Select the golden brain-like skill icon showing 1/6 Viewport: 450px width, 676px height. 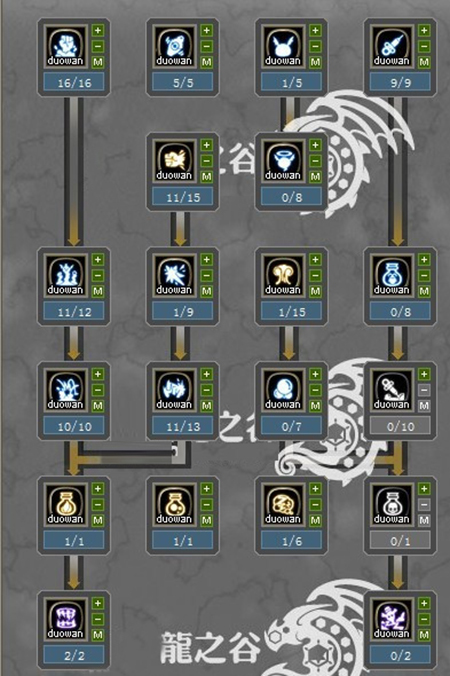tap(283, 504)
